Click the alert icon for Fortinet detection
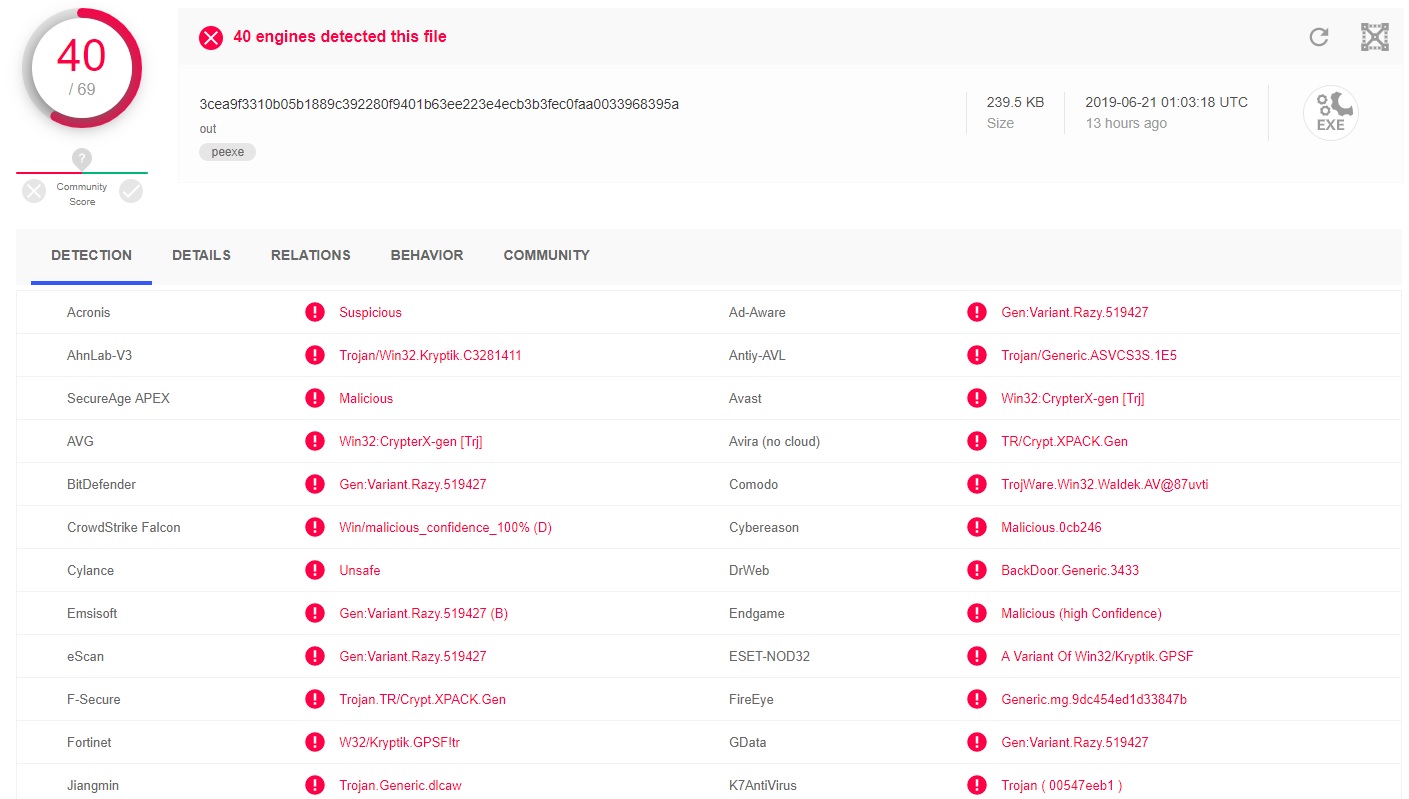Viewport: 1409px width, 799px height. 315,742
